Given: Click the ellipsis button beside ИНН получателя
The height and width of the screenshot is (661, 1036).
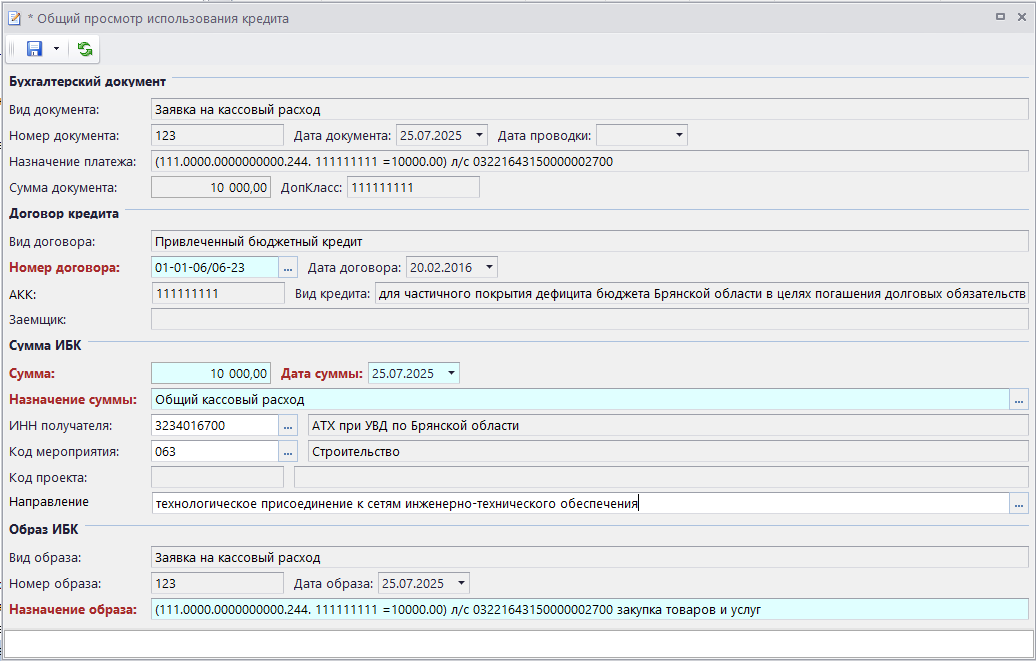Looking at the screenshot, I should point(289,426).
